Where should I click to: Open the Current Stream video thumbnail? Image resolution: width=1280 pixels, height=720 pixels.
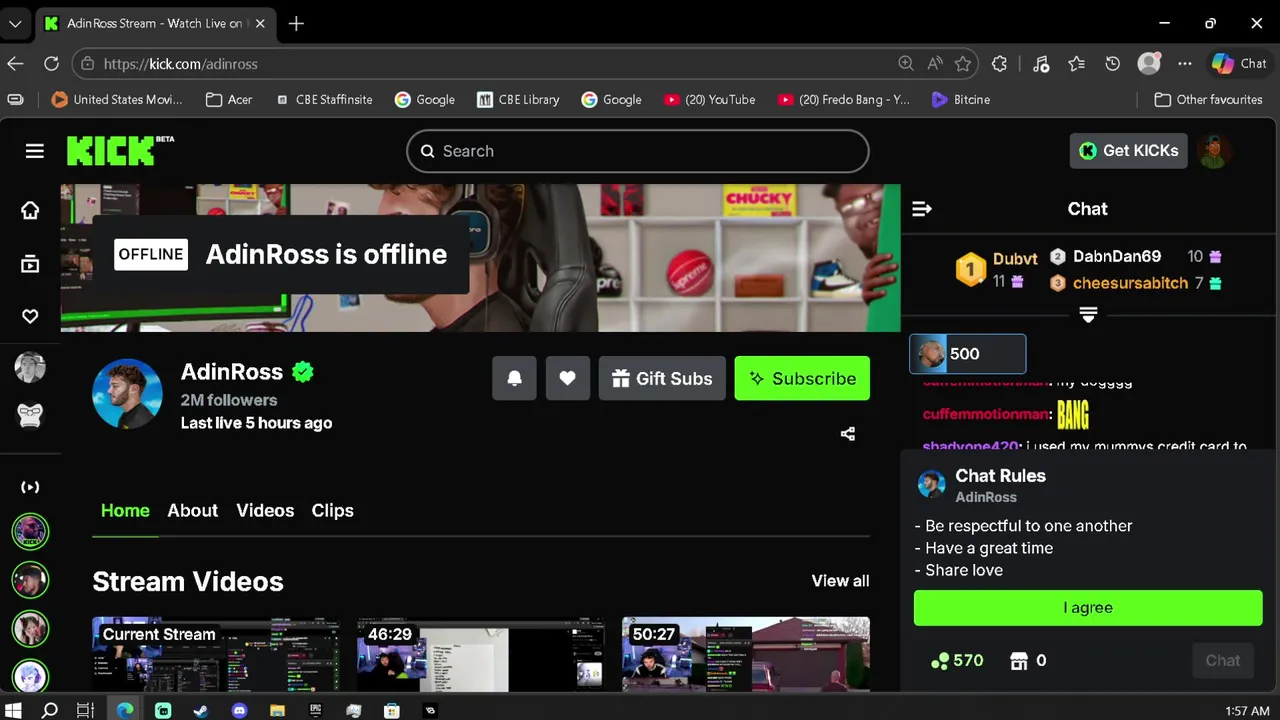pos(216,654)
